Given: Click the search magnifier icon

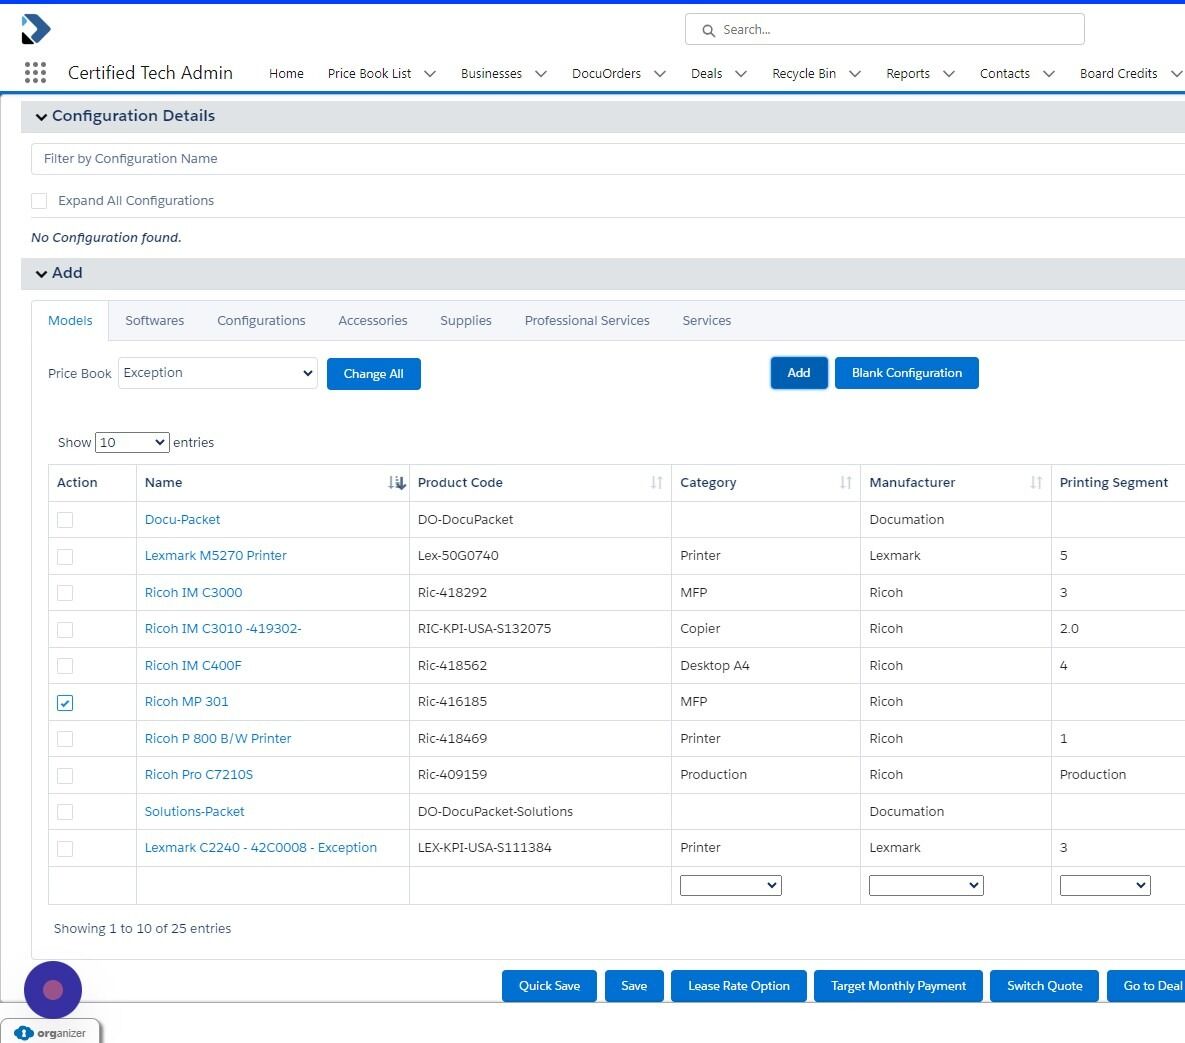Looking at the screenshot, I should point(708,30).
